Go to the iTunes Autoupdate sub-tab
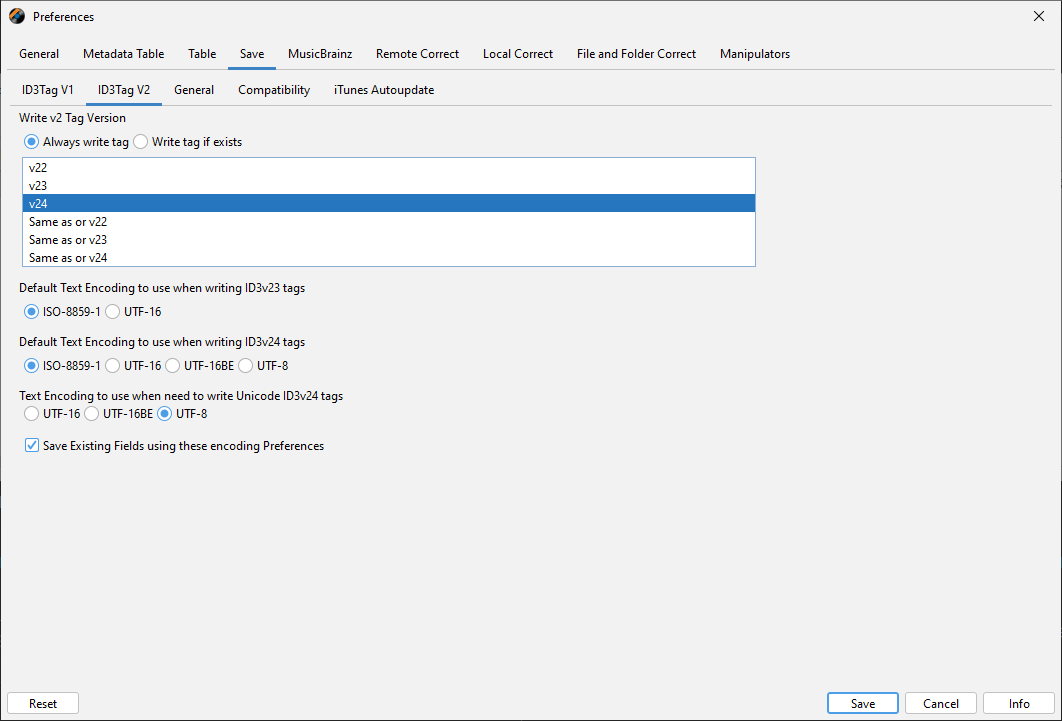Image resolution: width=1062 pixels, height=721 pixels. [383, 90]
